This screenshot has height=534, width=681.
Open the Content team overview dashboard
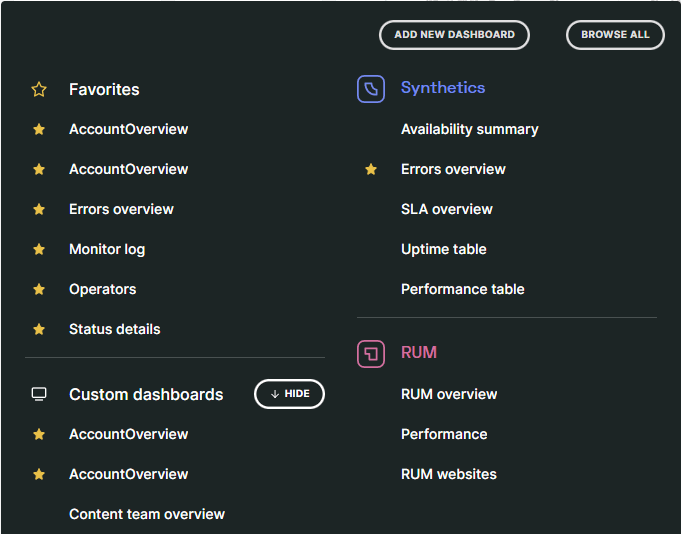146,514
